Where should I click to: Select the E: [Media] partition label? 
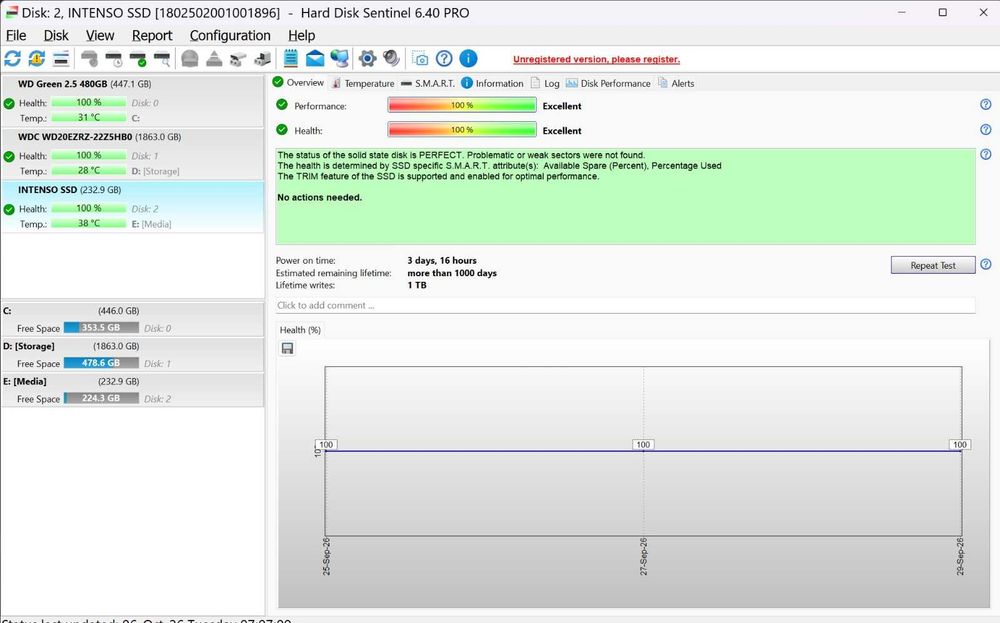(x=25, y=381)
